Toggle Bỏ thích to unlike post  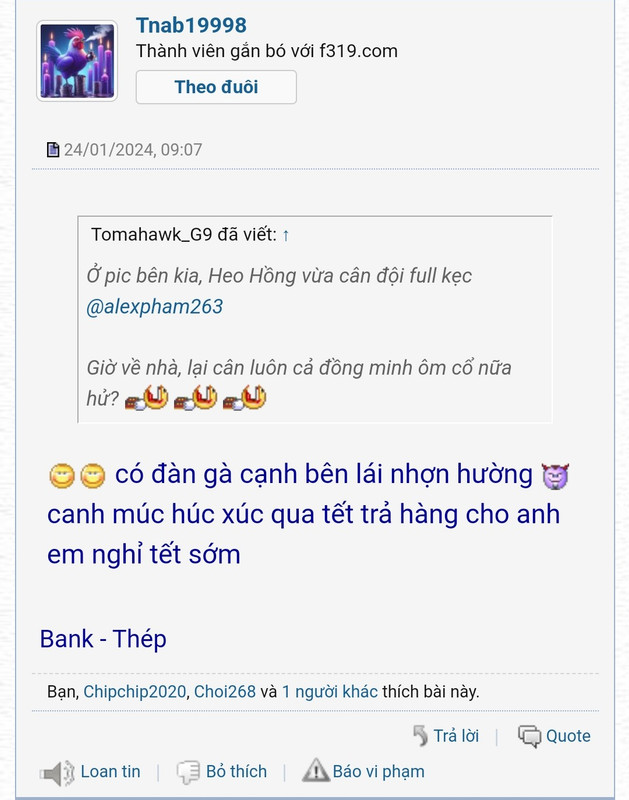click(x=222, y=772)
